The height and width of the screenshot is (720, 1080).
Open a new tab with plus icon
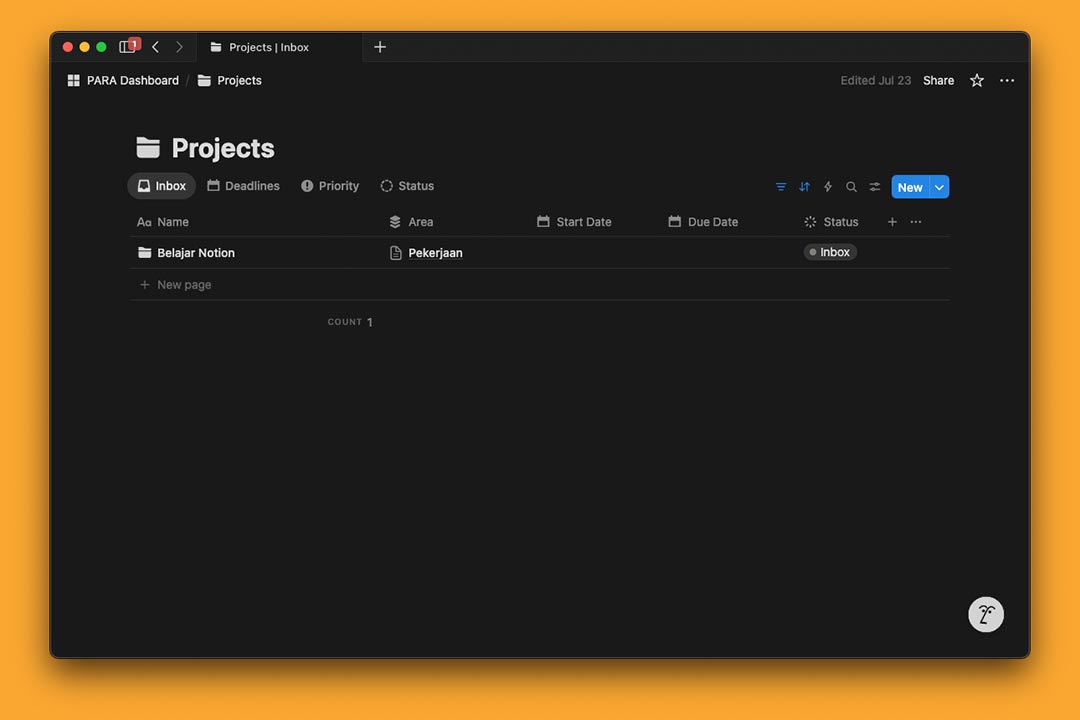[x=380, y=47]
